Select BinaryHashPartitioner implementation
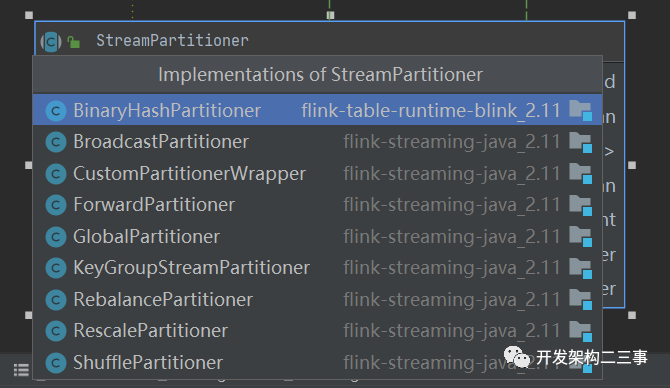The width and height of the screenshot is (670, 388). (317, 110)
